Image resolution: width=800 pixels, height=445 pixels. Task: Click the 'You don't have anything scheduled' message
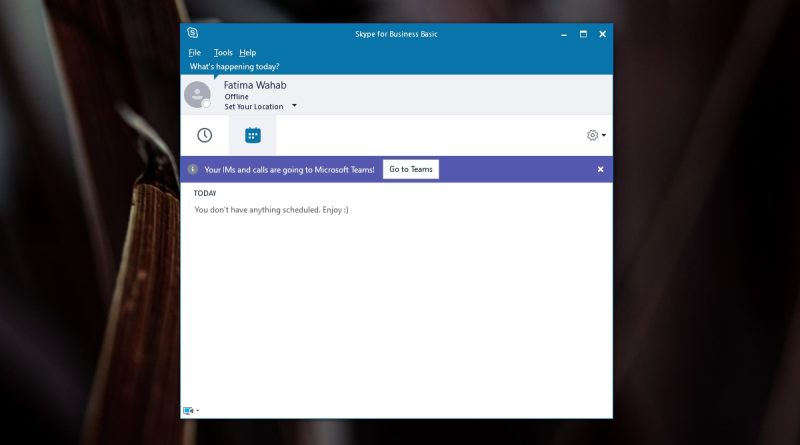pos(271,210)
